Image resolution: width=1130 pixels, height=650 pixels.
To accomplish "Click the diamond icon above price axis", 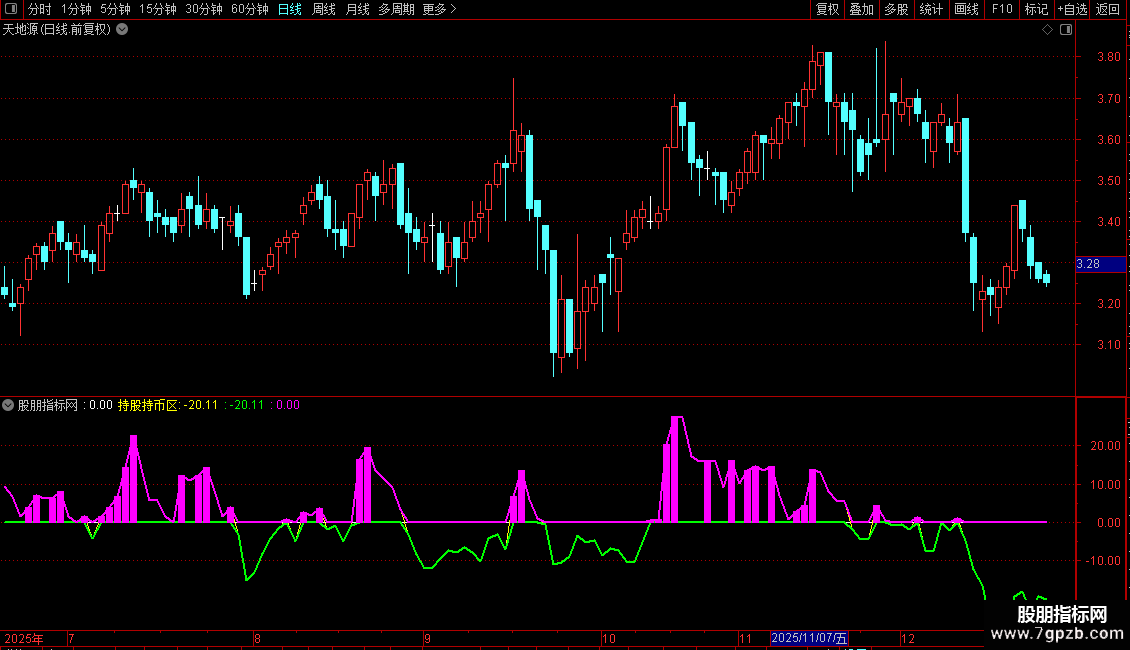I will (1048, 30).
